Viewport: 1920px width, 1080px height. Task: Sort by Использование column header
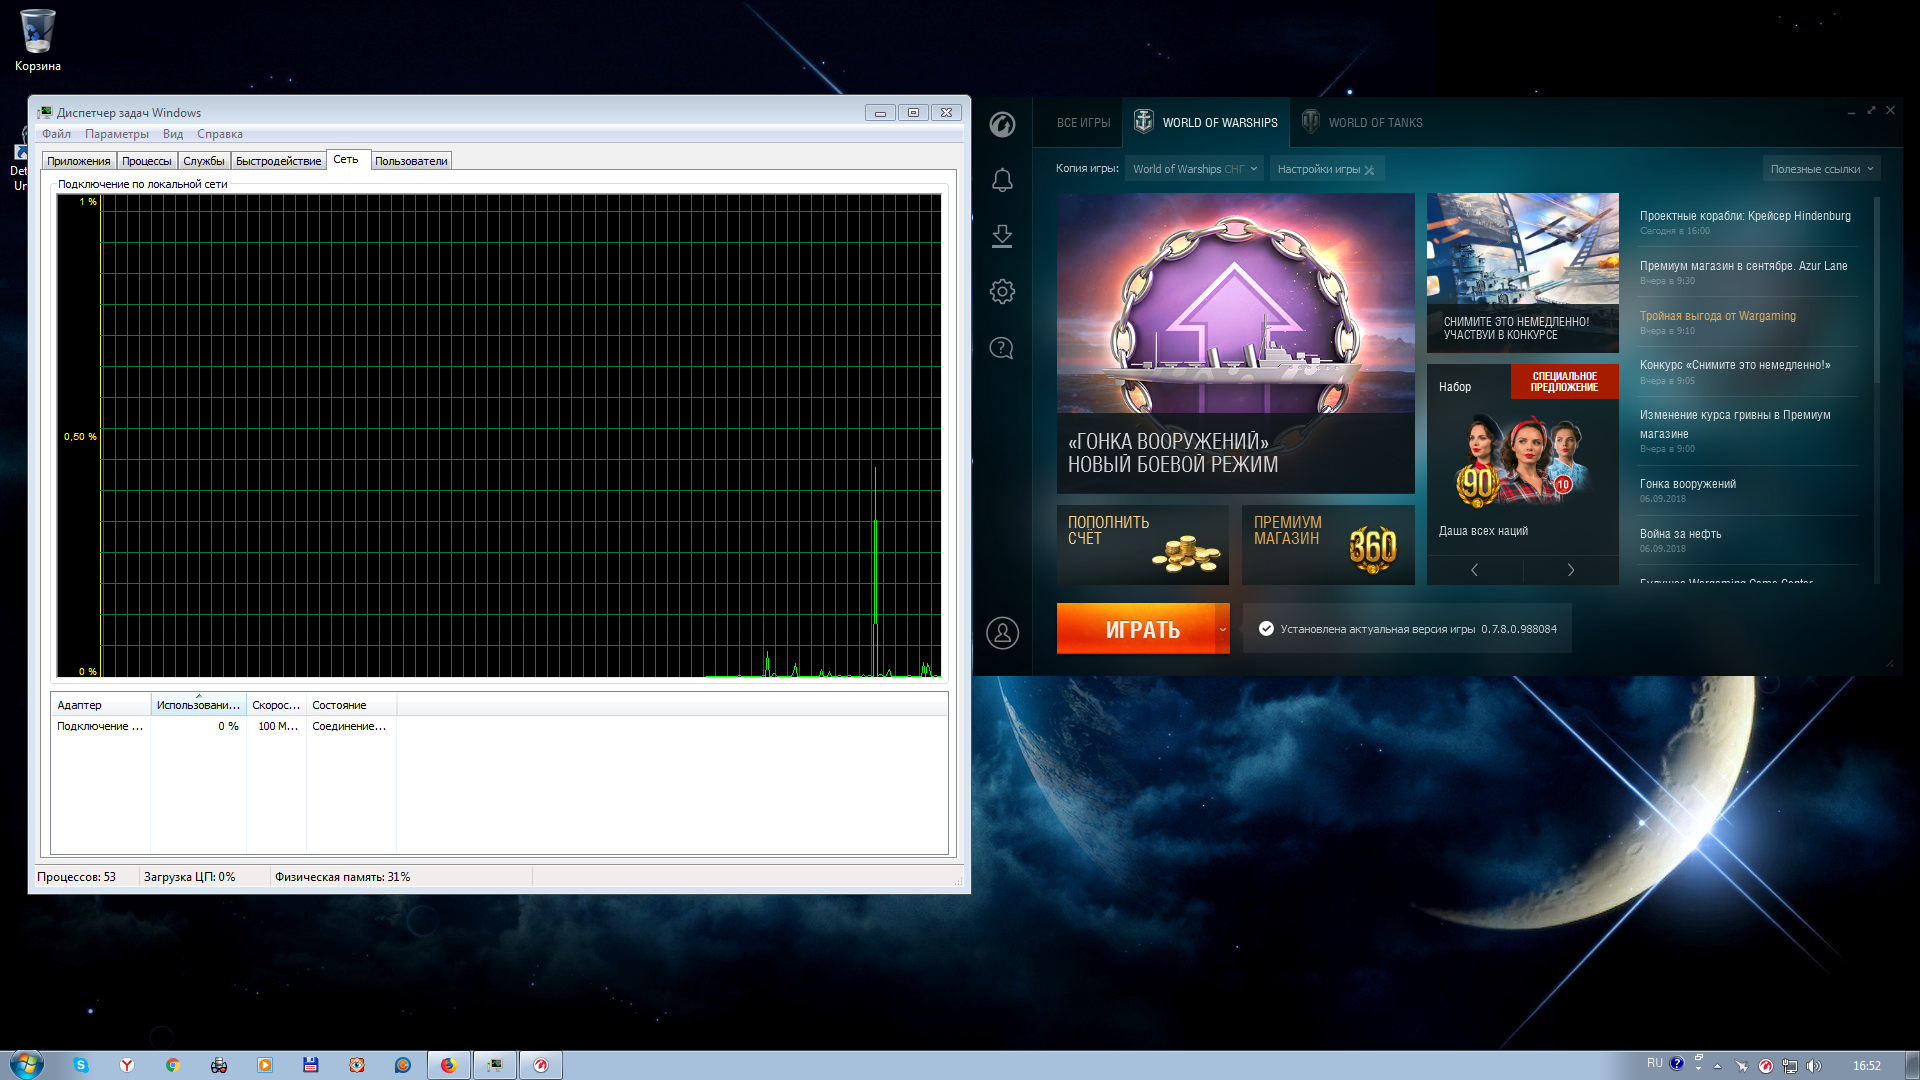click(198, 705)
